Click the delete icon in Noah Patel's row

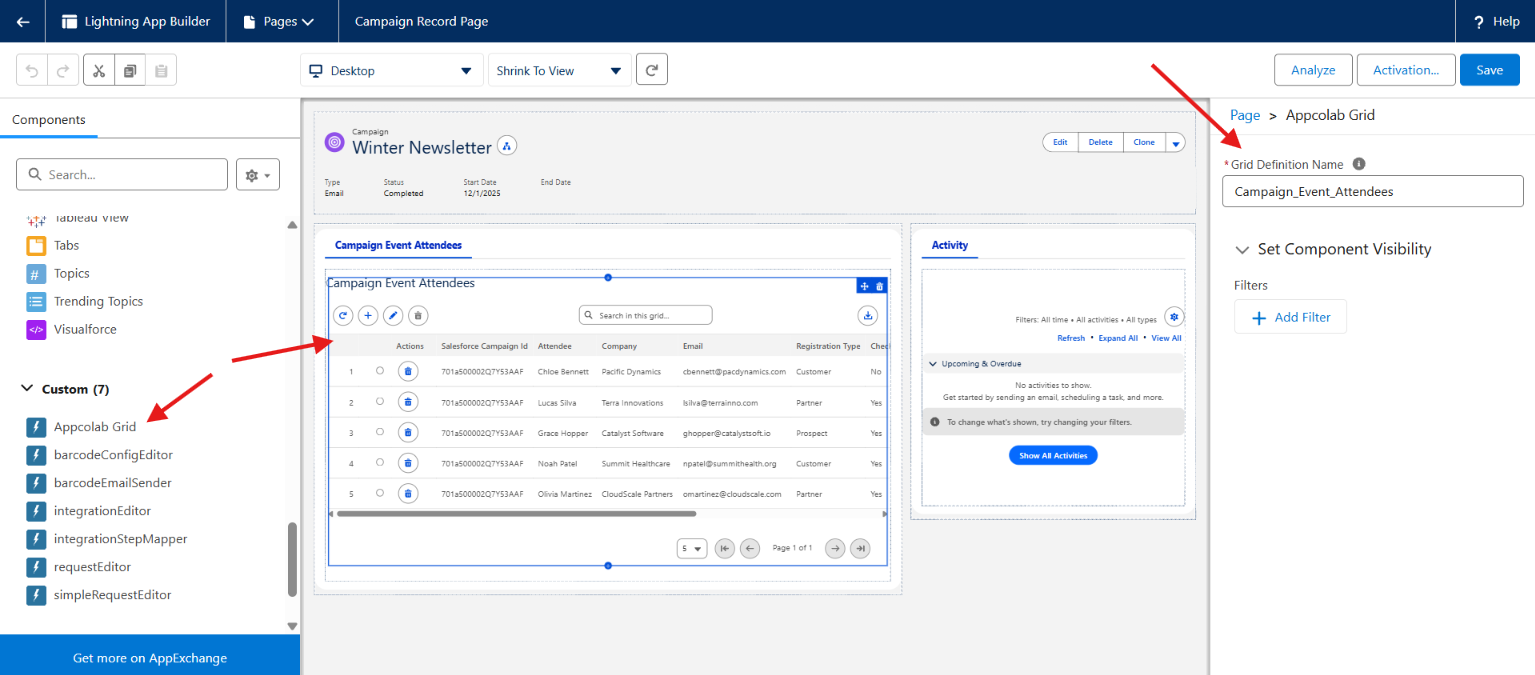click(x=408, y=463)
